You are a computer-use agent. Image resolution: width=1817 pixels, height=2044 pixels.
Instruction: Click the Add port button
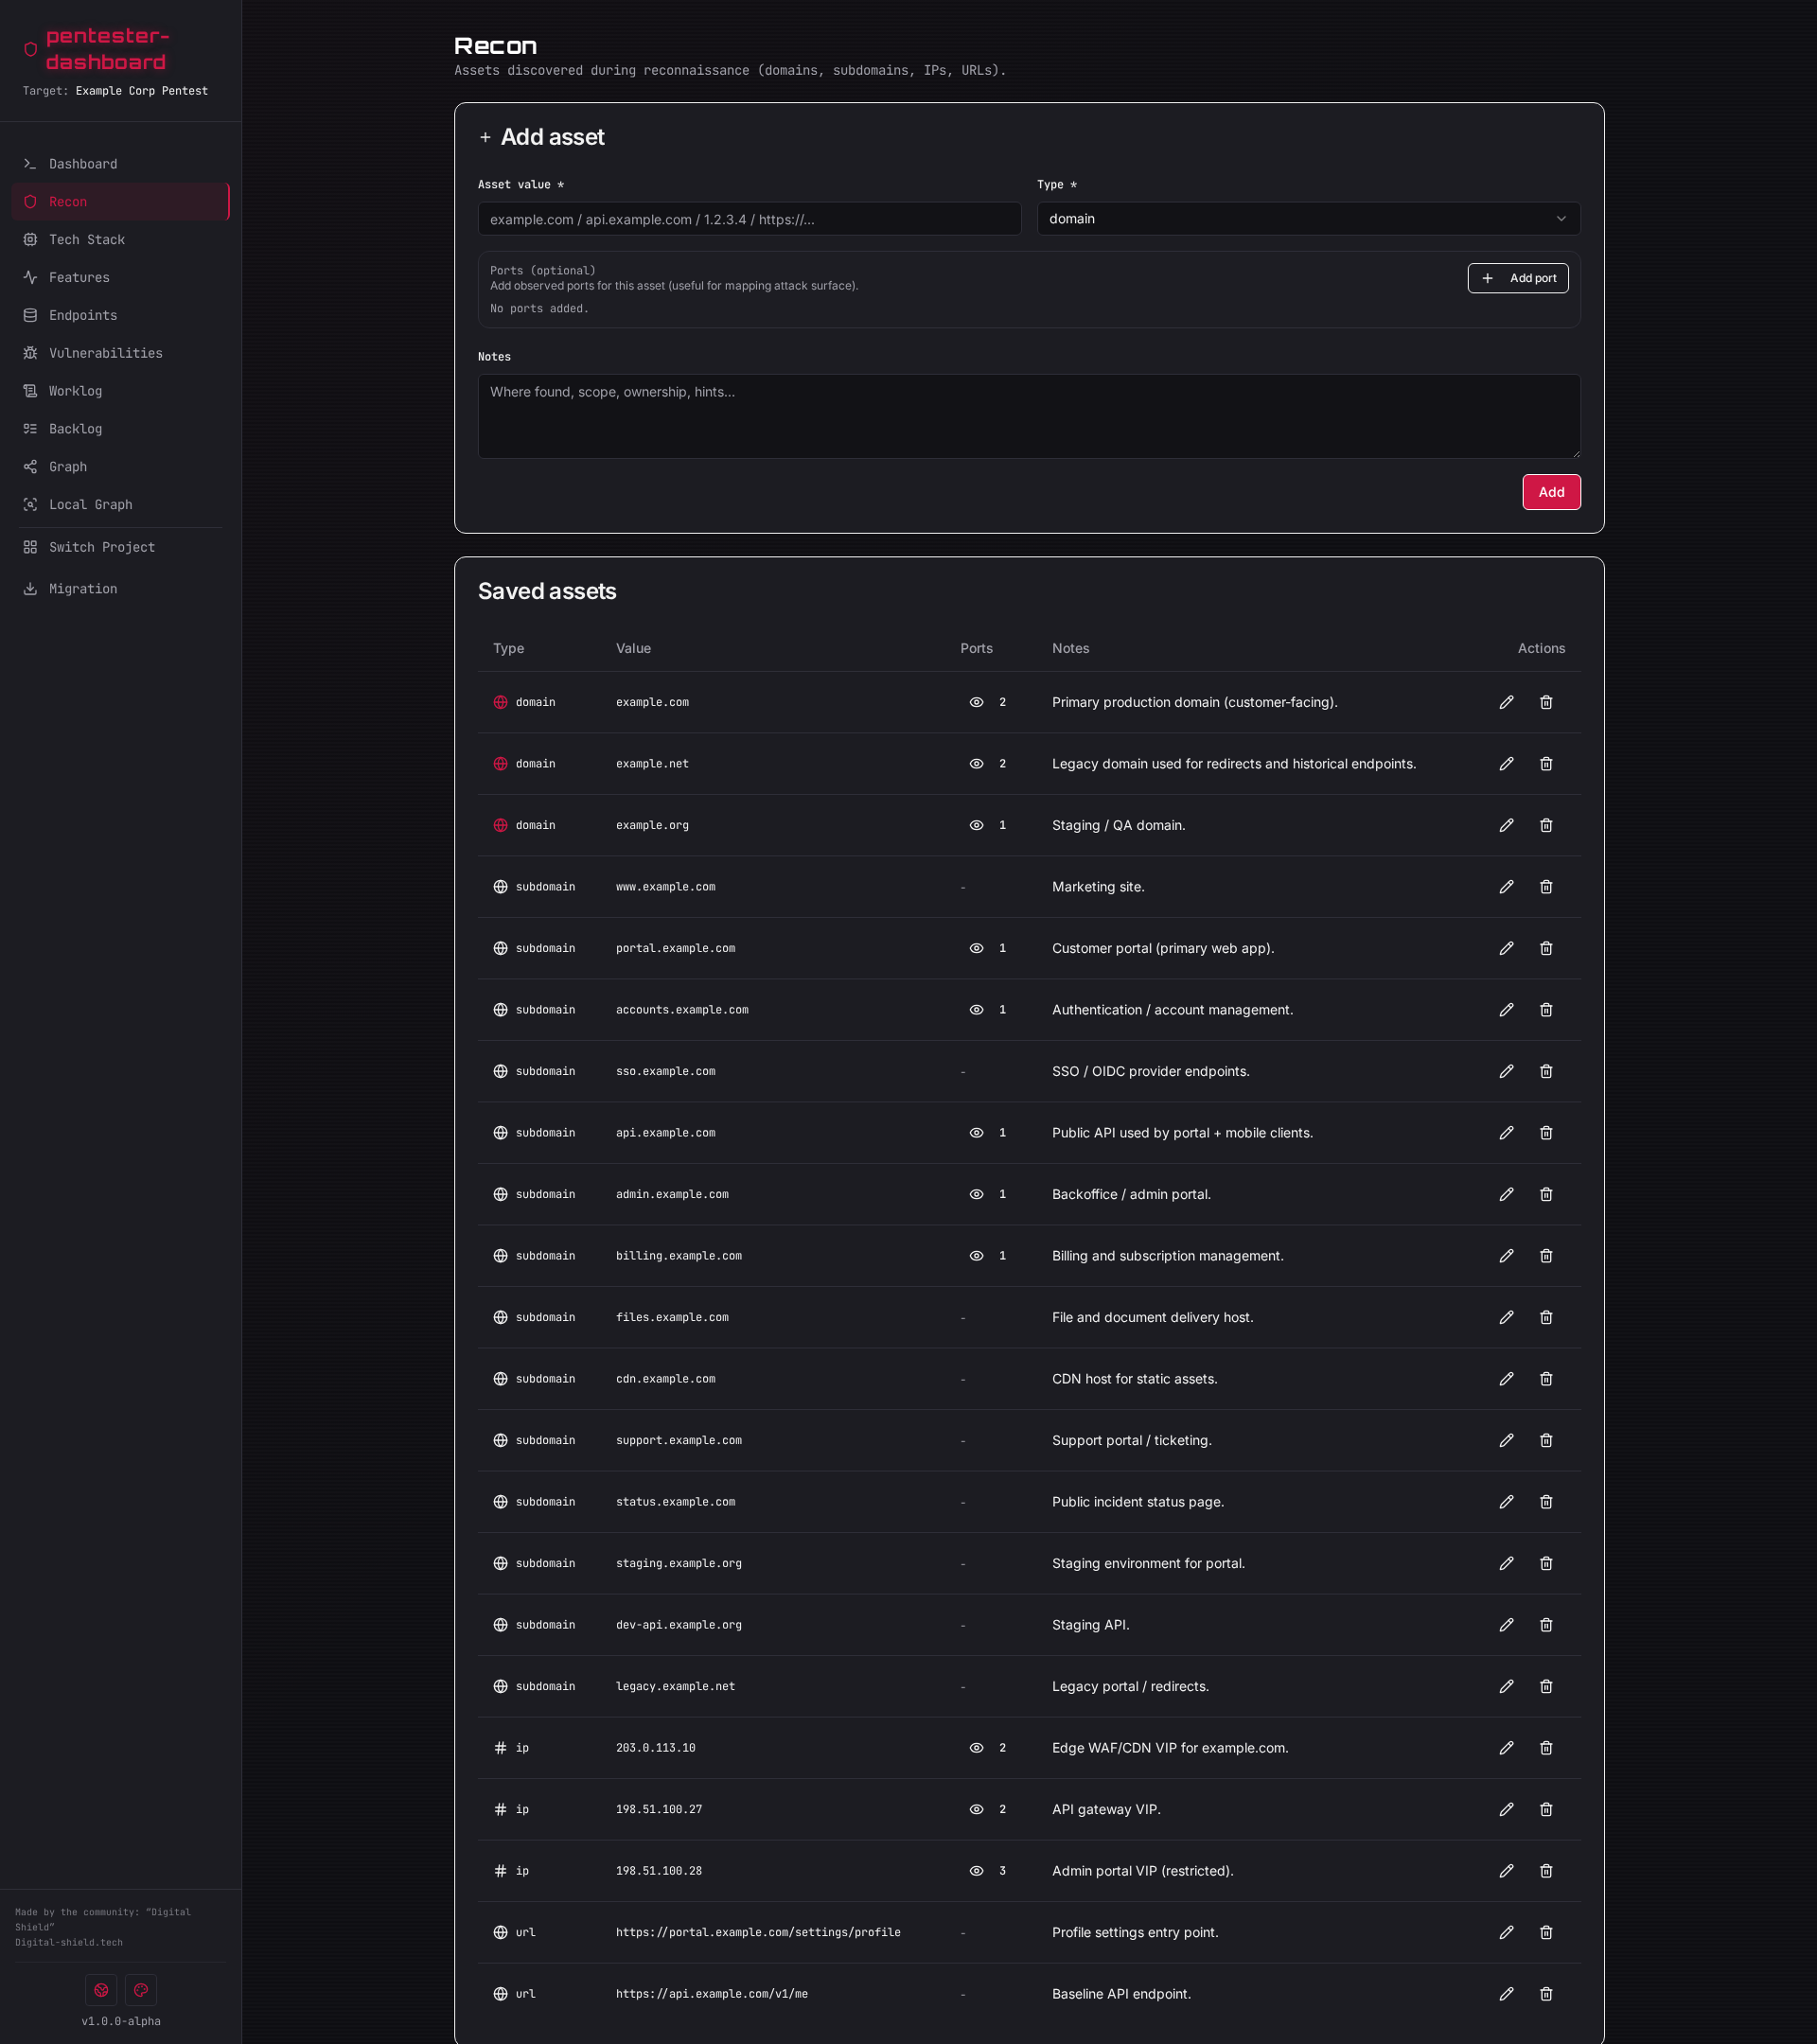pyautogui.click(x=1518, y=278)
